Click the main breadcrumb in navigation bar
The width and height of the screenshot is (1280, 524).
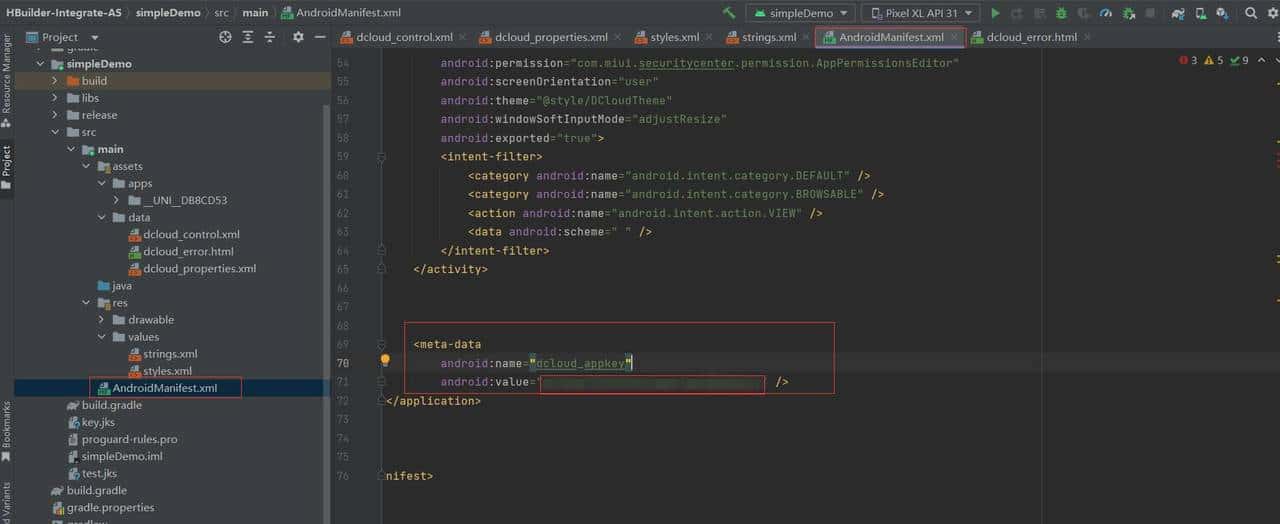click(x=254, y=13)
